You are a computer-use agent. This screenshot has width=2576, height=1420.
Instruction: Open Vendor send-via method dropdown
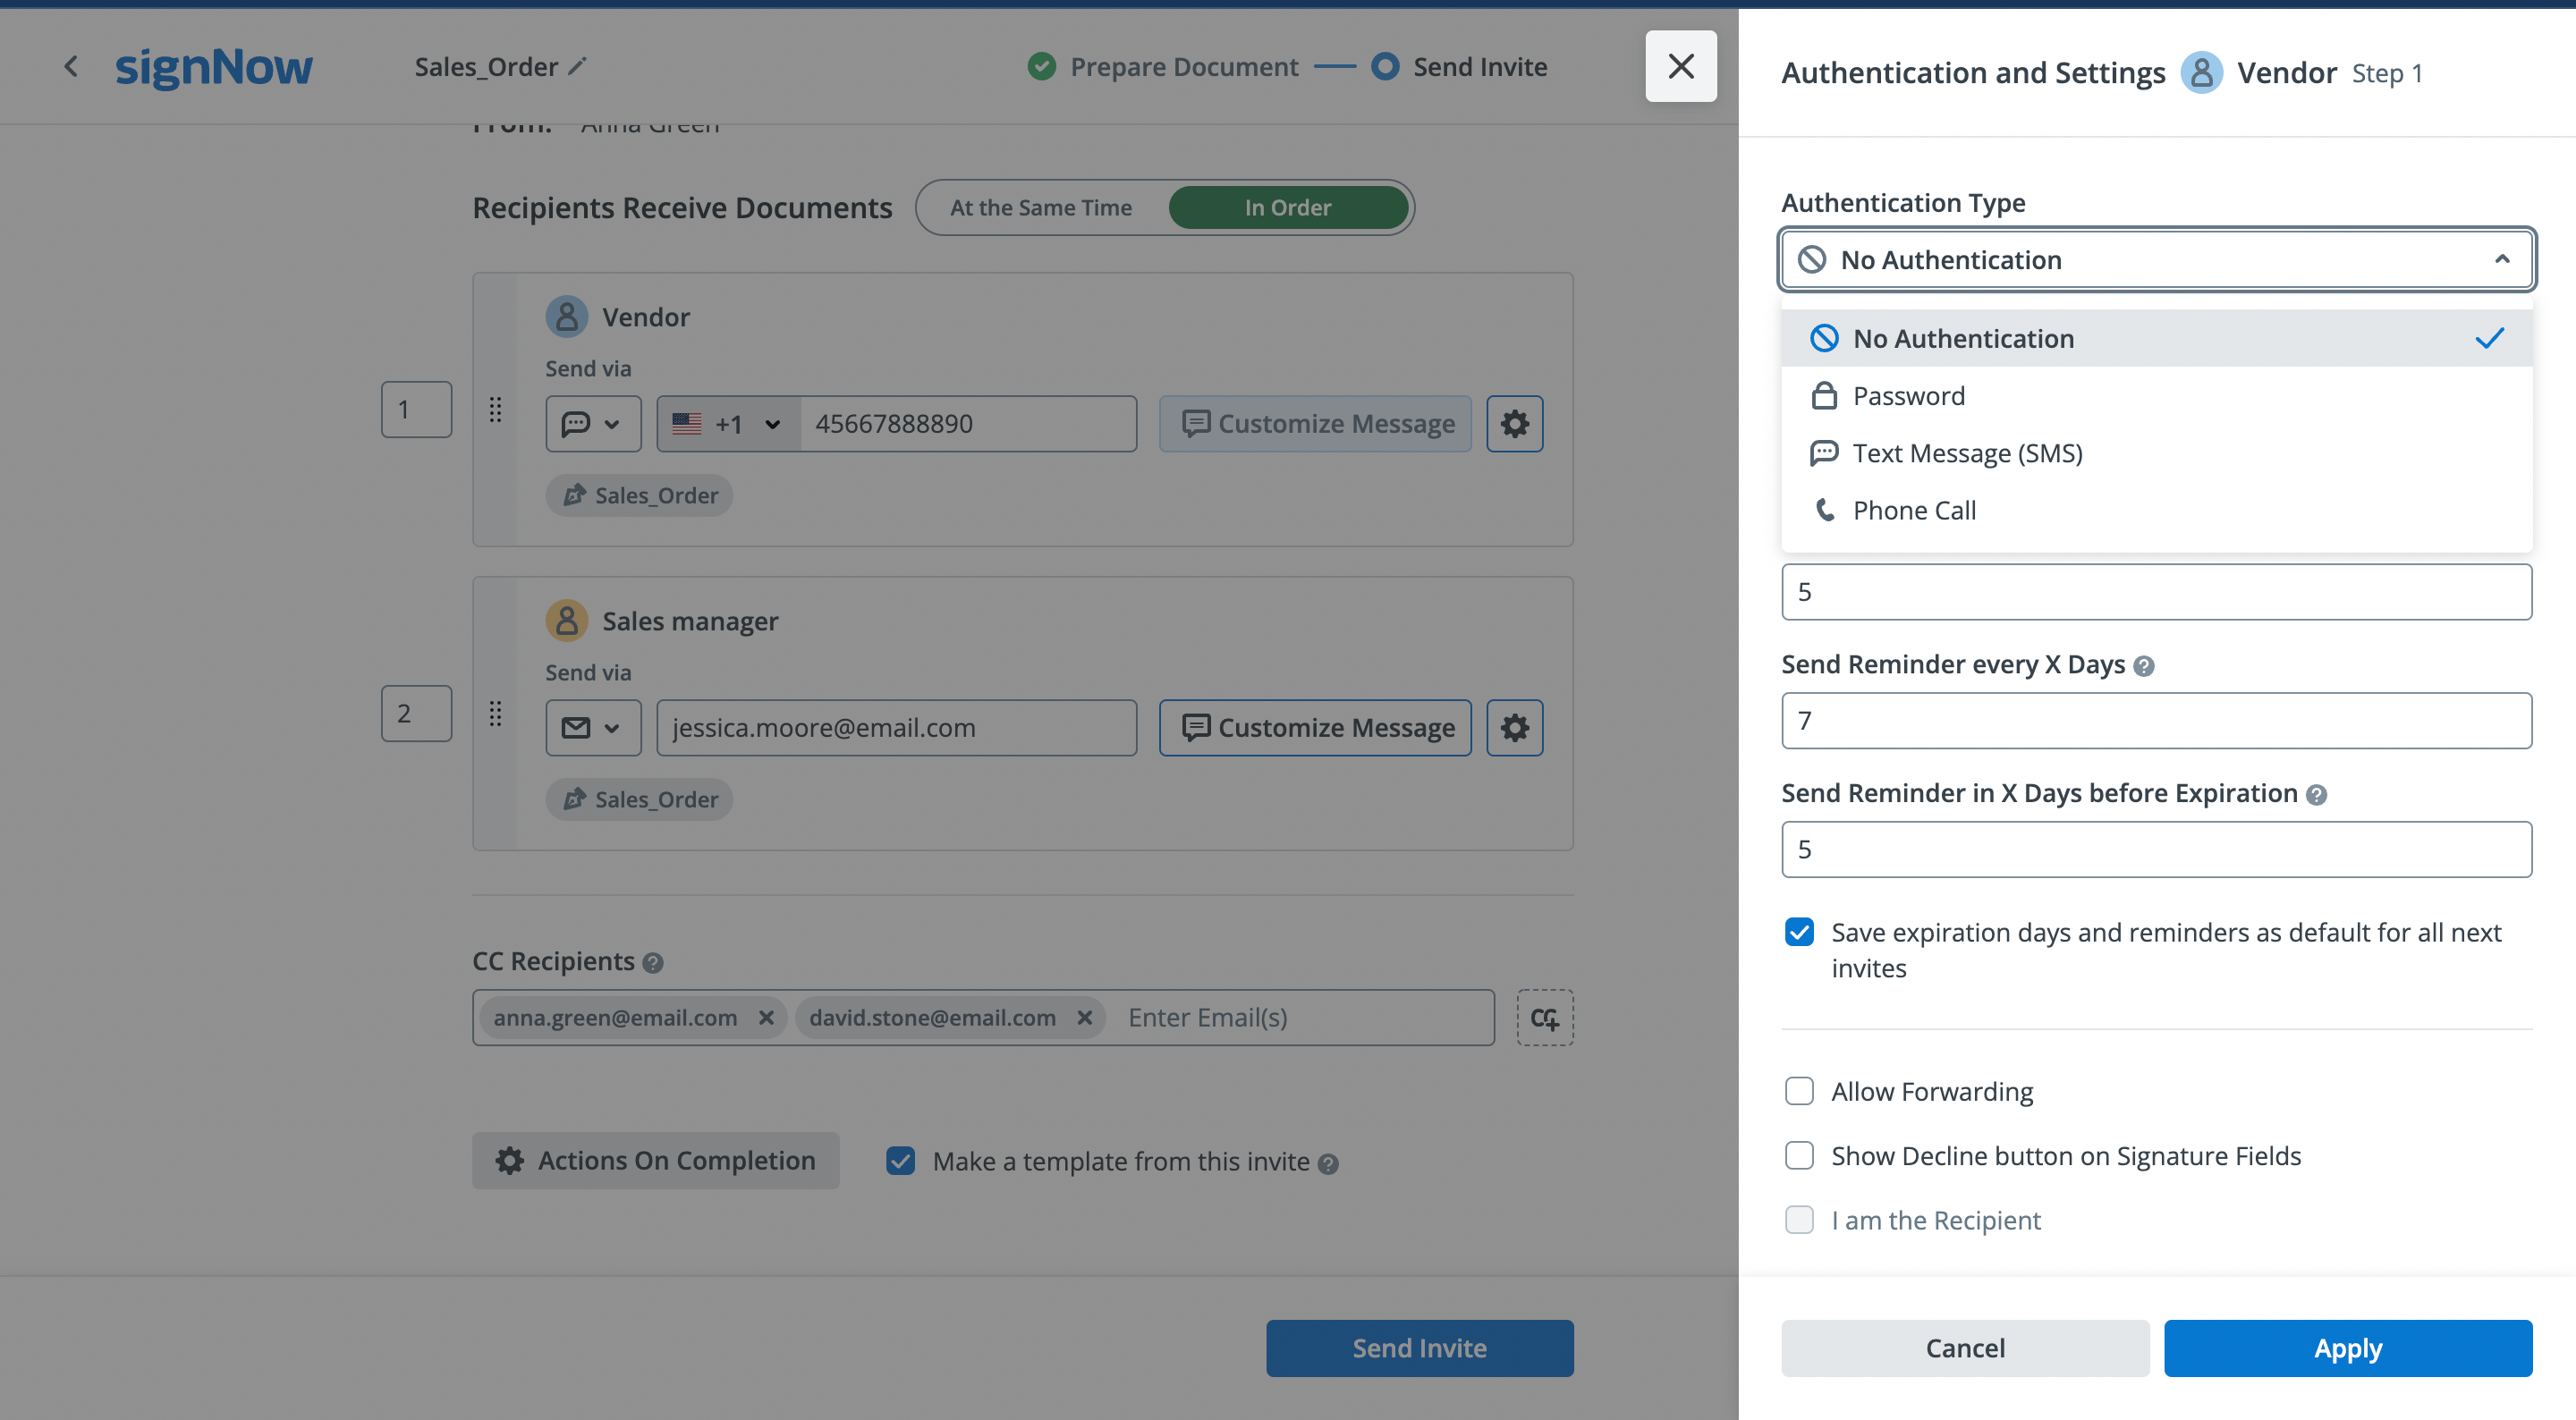592,424
